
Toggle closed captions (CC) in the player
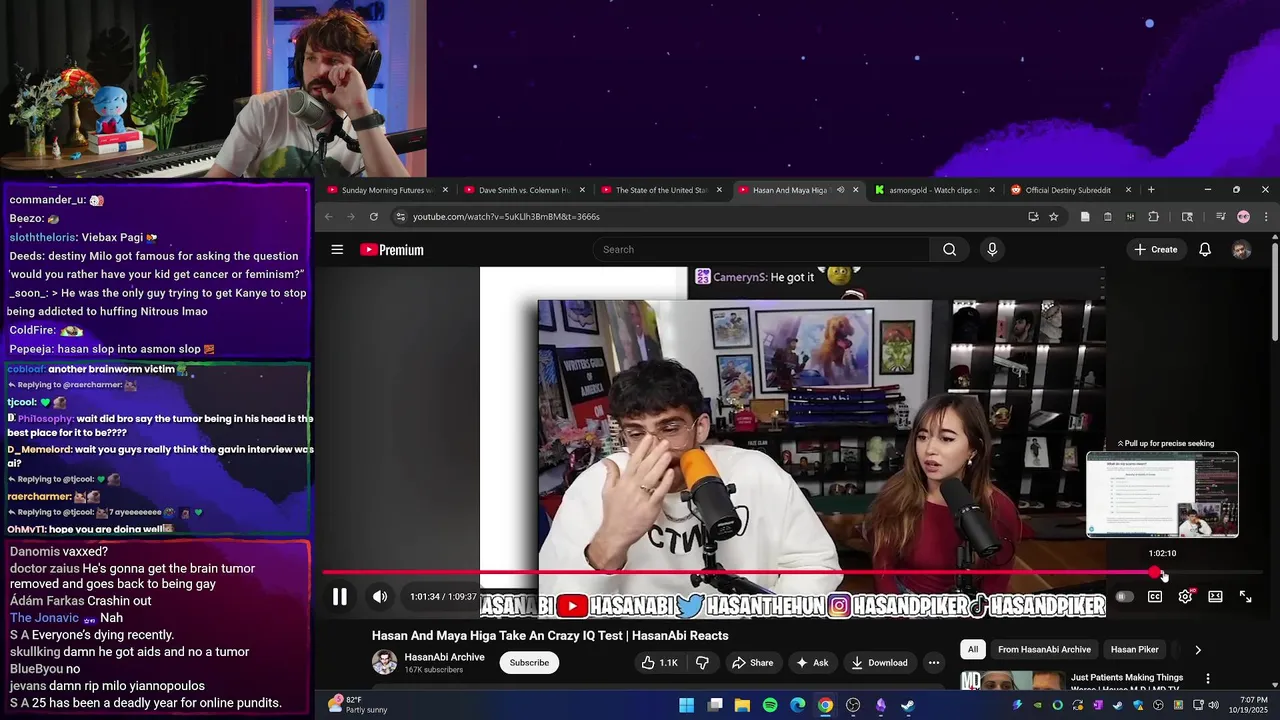(1155, 597)
